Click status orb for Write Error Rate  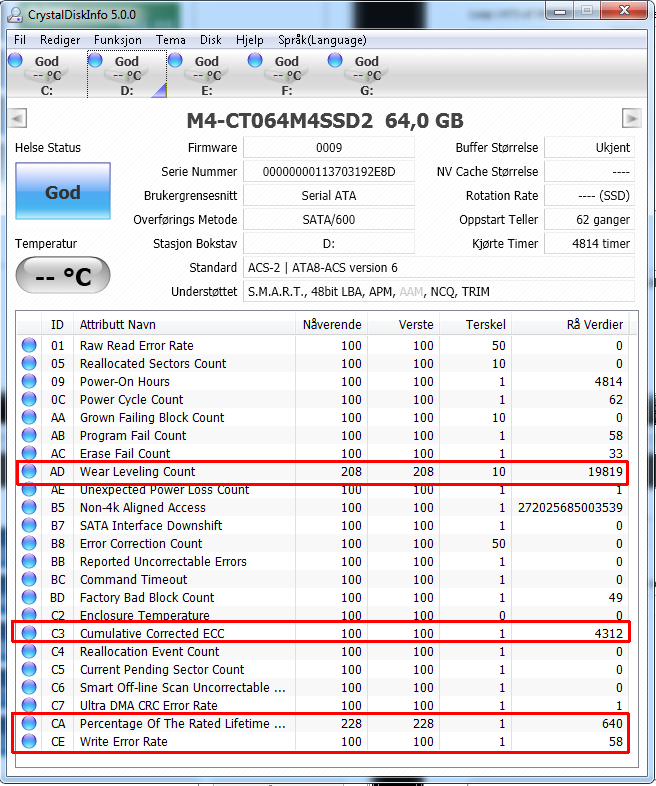[29, 741]
